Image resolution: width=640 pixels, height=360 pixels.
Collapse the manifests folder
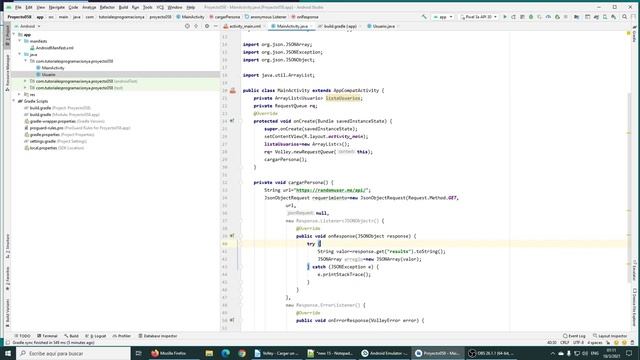pyautogui.click(x=20, y=41)
